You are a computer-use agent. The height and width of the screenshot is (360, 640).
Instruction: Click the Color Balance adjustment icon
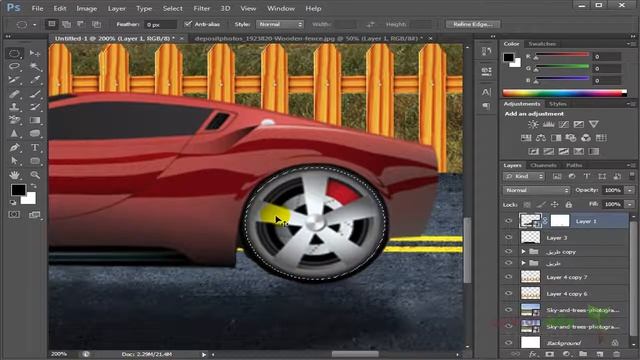(541, 138)
